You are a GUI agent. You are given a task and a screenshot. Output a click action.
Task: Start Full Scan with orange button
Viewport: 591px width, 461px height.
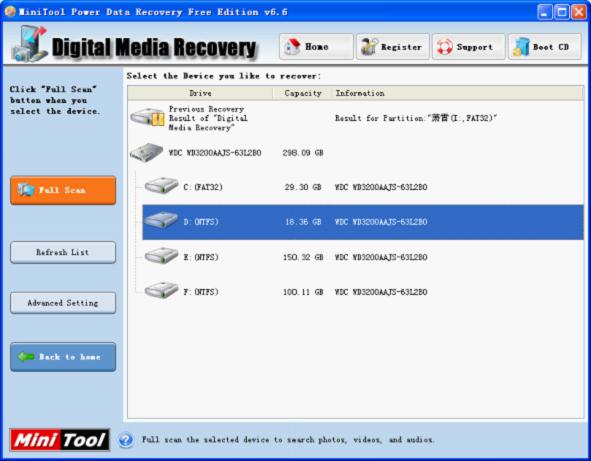pyautogui.click(x=63, y=190)
